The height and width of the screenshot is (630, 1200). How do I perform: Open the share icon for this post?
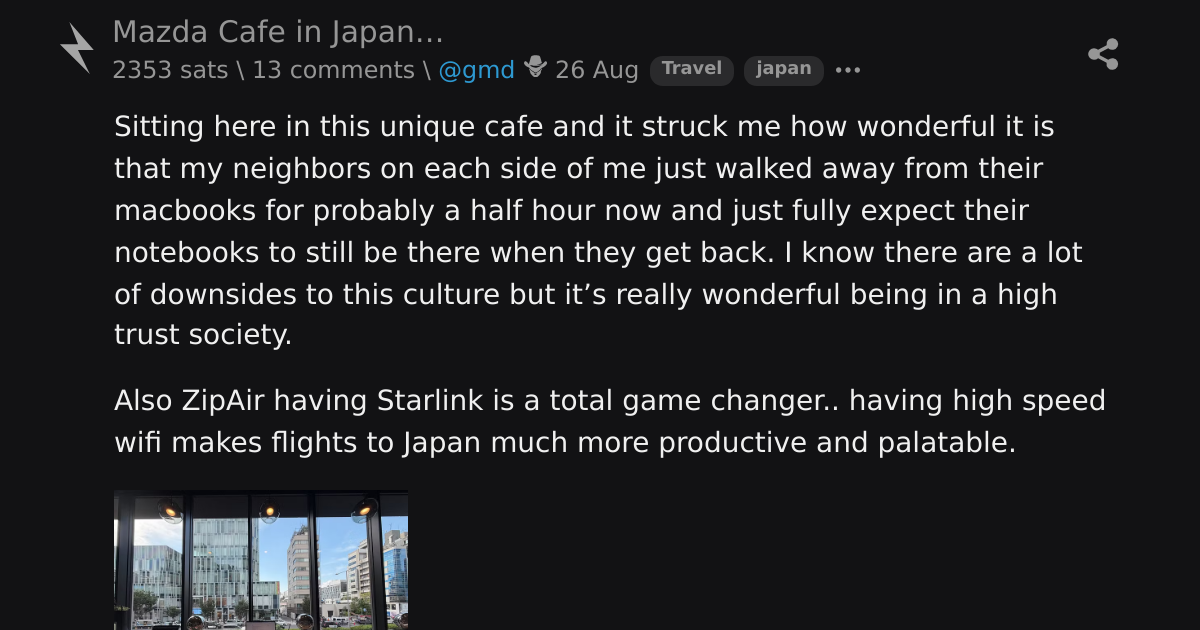1103,54
